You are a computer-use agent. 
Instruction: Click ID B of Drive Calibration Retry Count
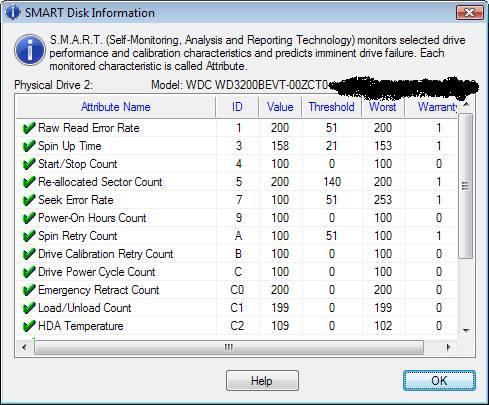click(238, 254)
